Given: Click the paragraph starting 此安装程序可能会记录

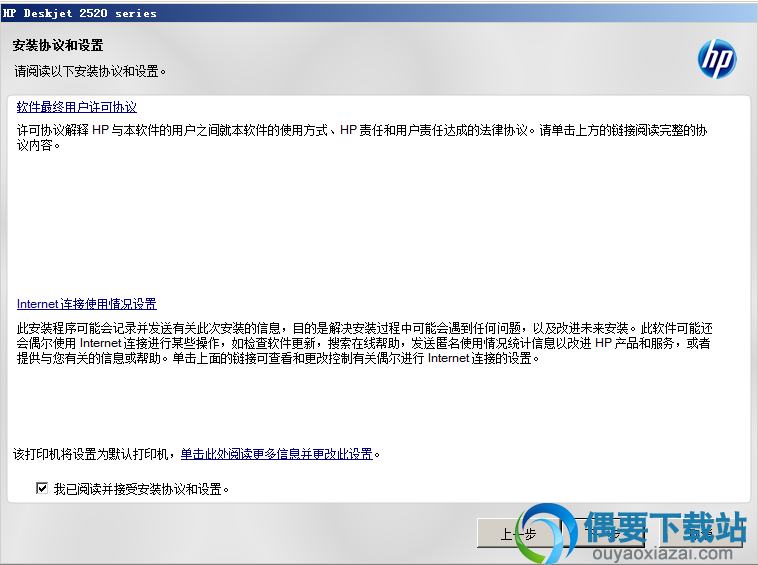Looking at the screenshot, I should (x=364, y=343).
